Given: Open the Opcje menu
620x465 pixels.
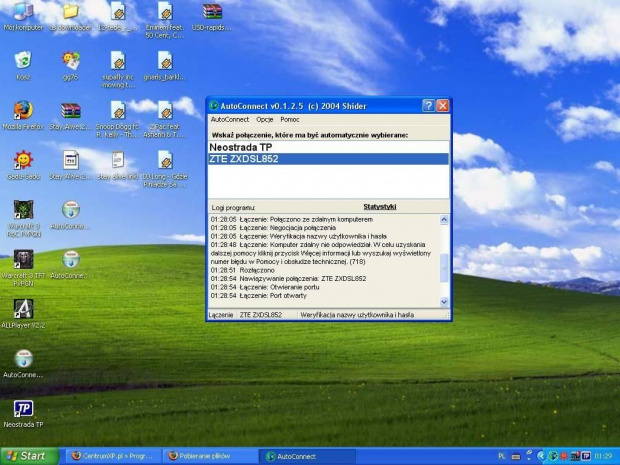Looking at the screenshot, I should click(265, 120).
